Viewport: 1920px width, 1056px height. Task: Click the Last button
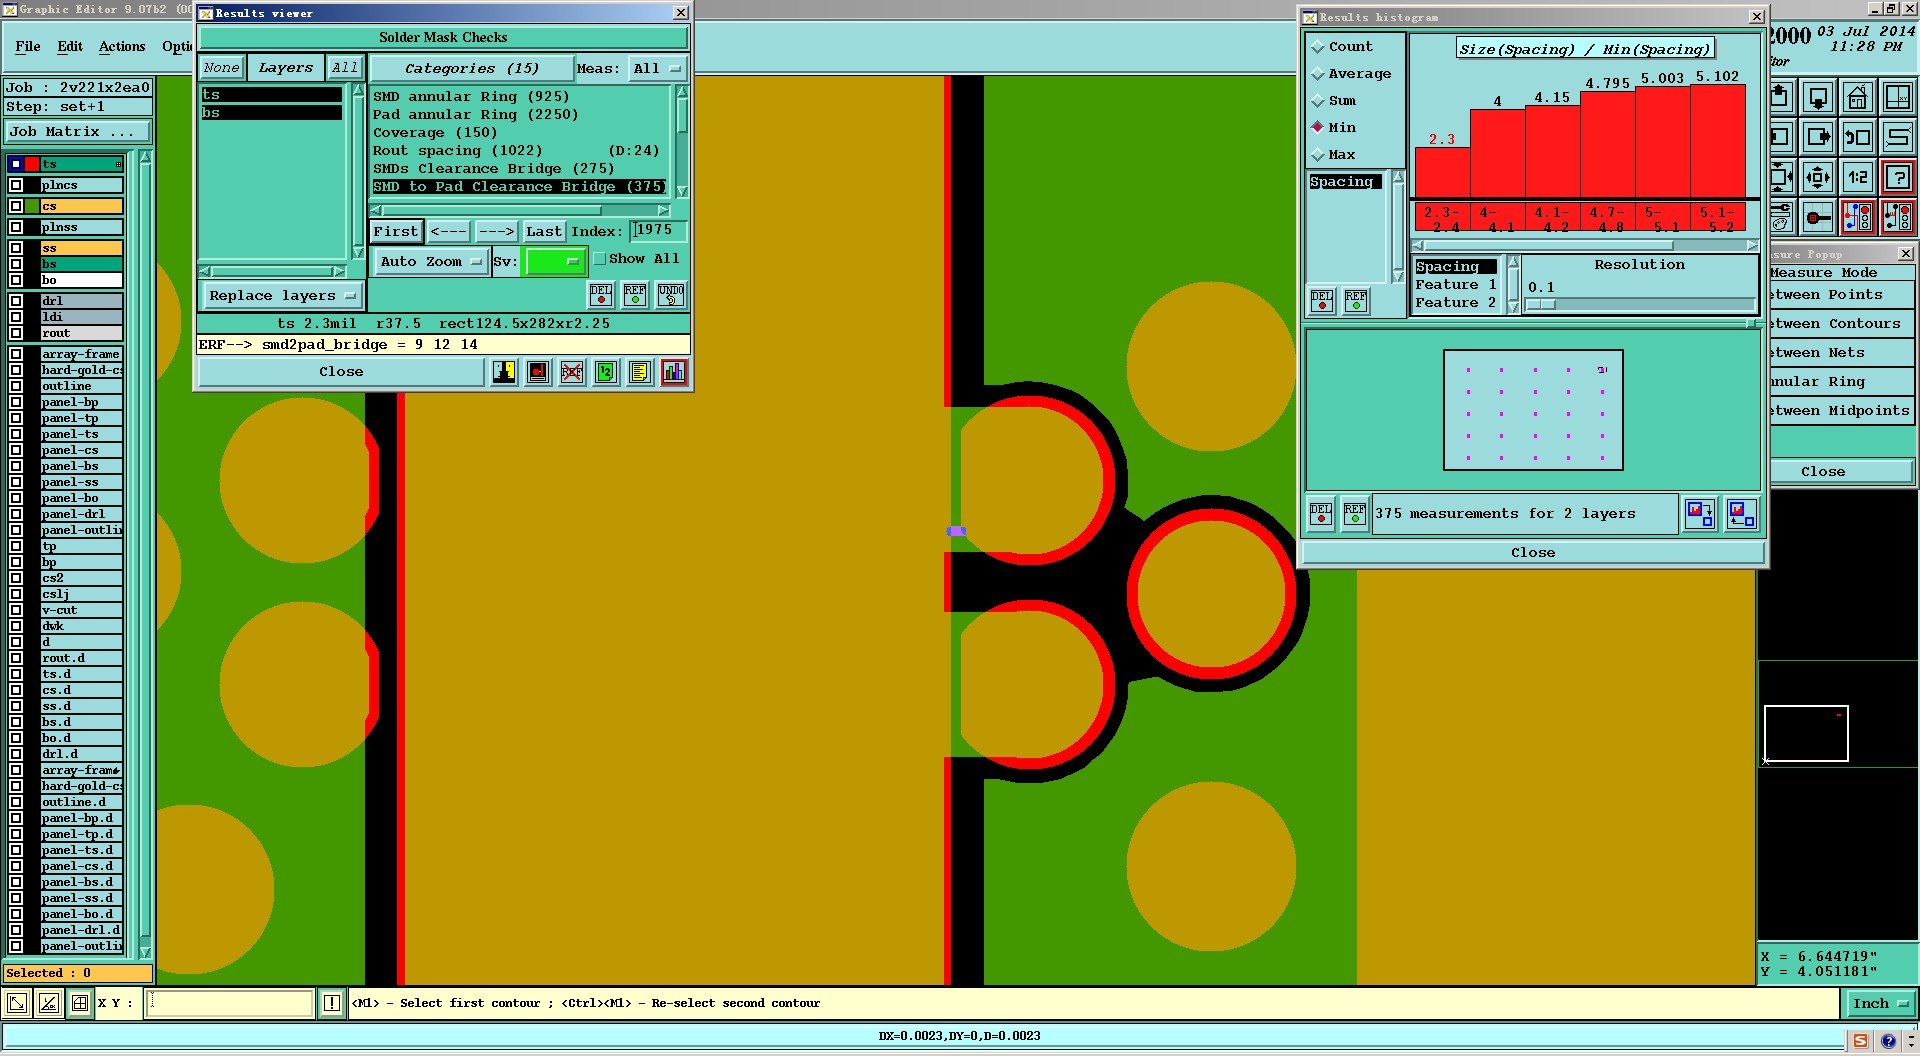(x=544, y=232)
